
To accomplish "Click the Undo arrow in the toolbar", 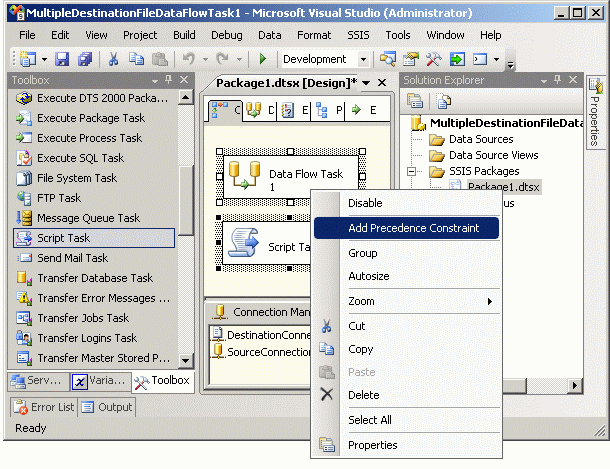I will [x=189, y=59].
